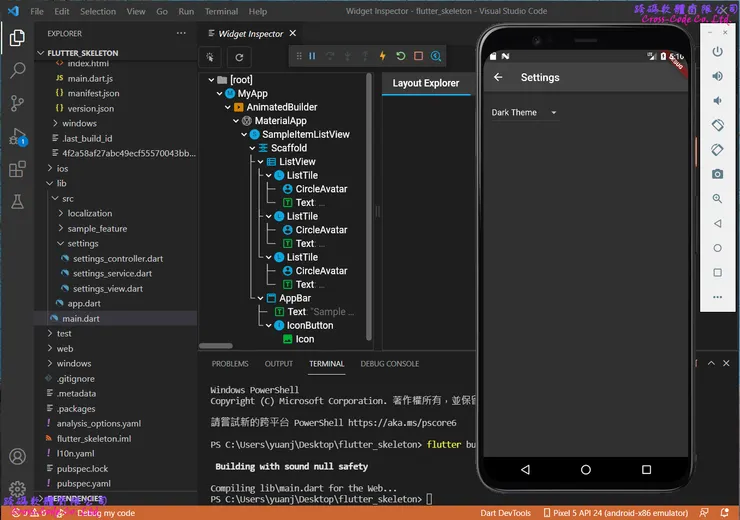Stop the debug session with red square

(419, 57)
